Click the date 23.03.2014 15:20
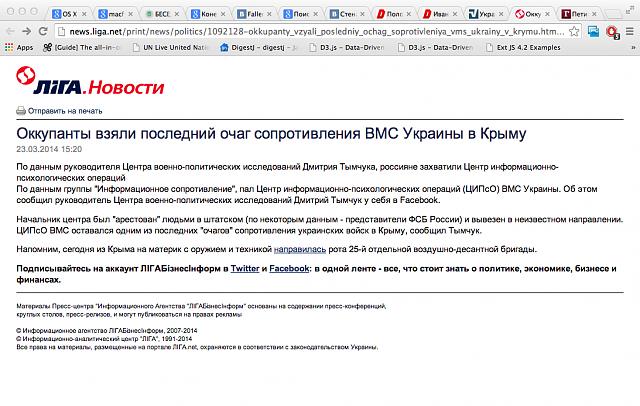 click(x=49, y=149)
